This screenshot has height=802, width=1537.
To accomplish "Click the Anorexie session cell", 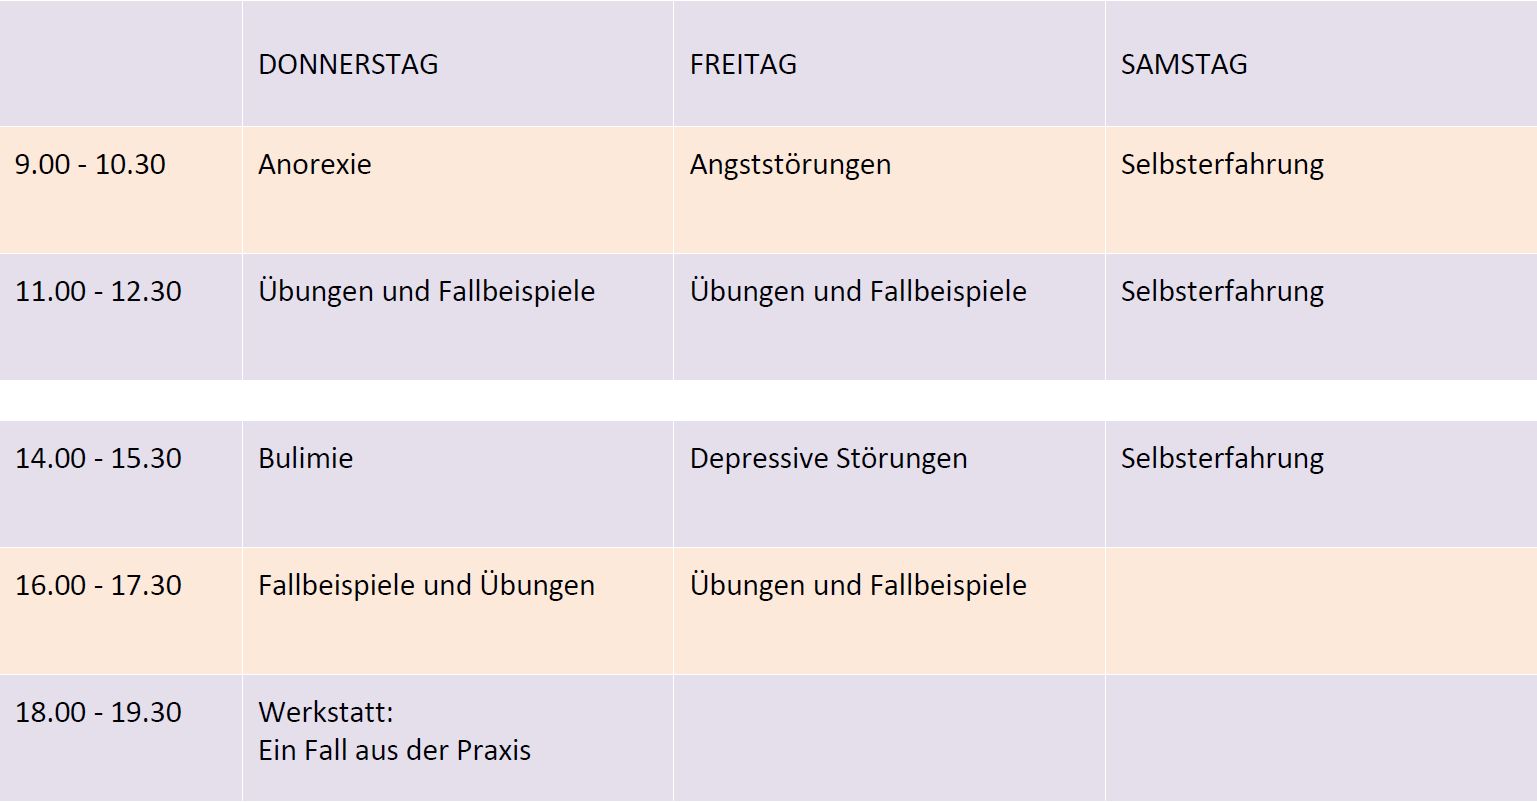I will pyautogui.click(x=315, y=164).
